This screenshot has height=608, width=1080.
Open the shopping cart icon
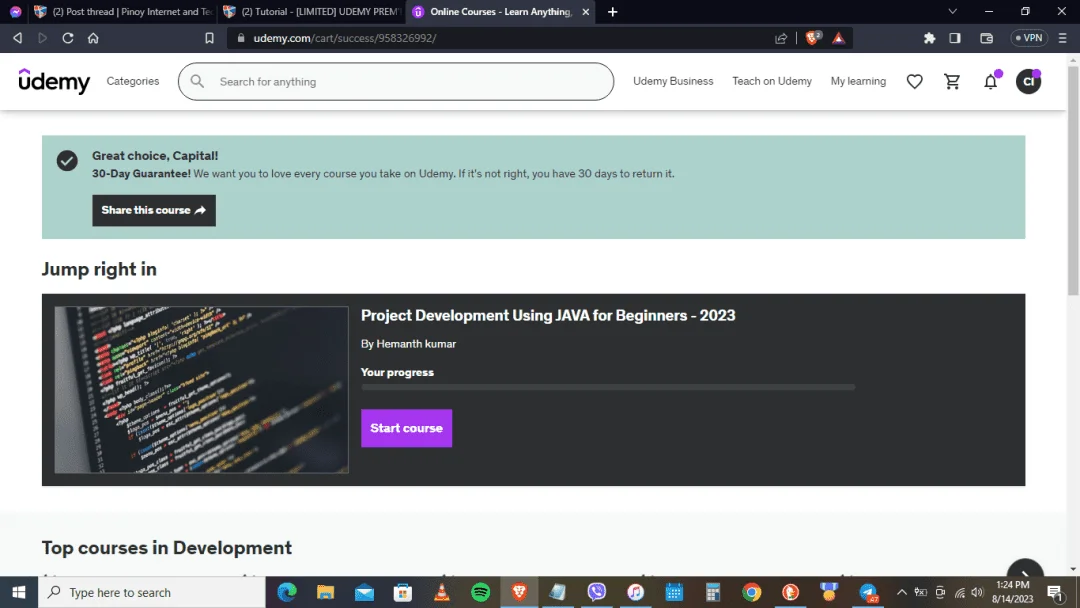click(952, 81)
